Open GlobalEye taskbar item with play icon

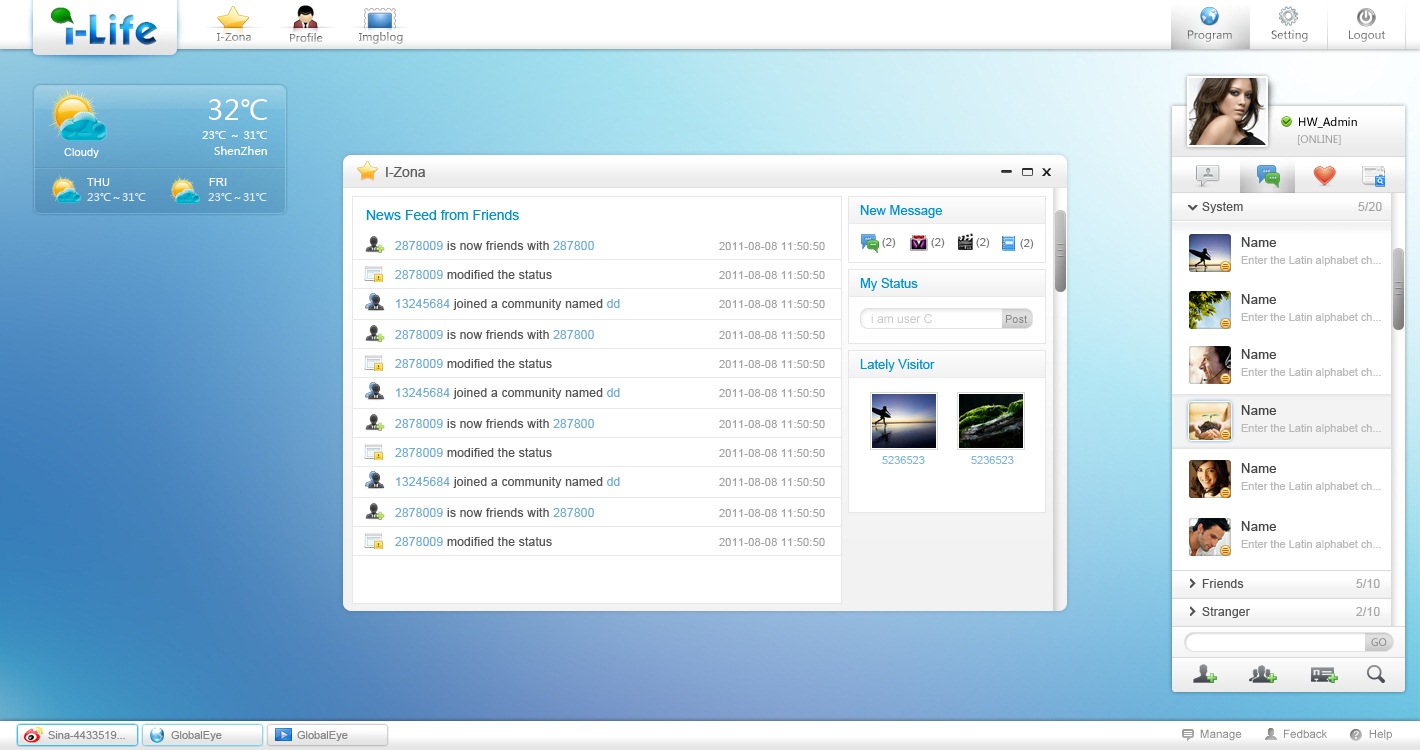(327, 735)
